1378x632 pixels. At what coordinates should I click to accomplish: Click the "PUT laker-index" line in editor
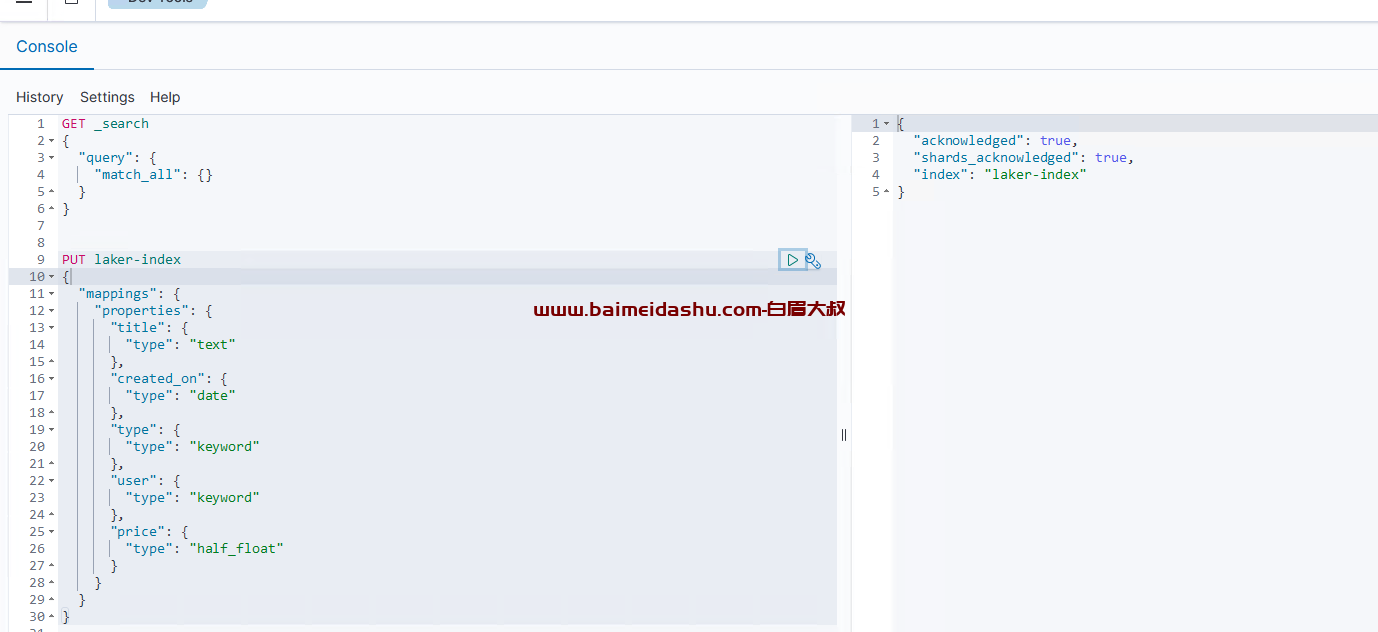[x=122, y=260]
